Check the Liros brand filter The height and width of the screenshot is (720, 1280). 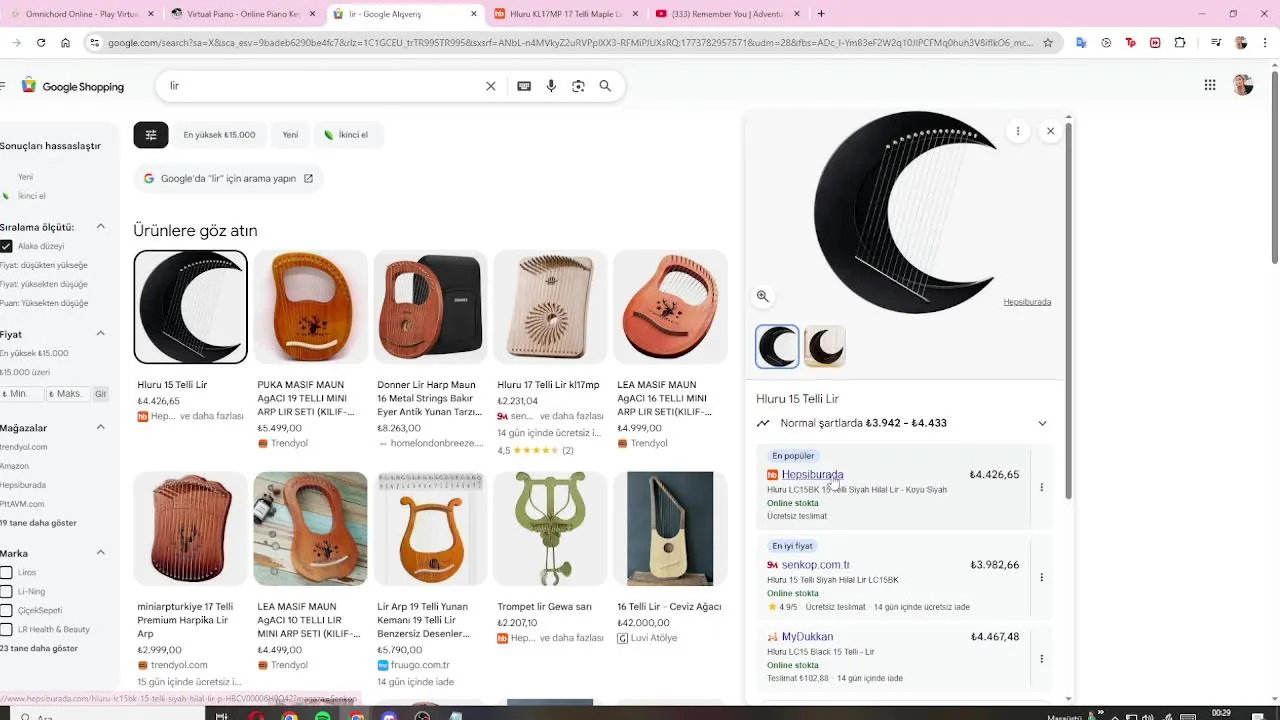(x=6, y=572)
